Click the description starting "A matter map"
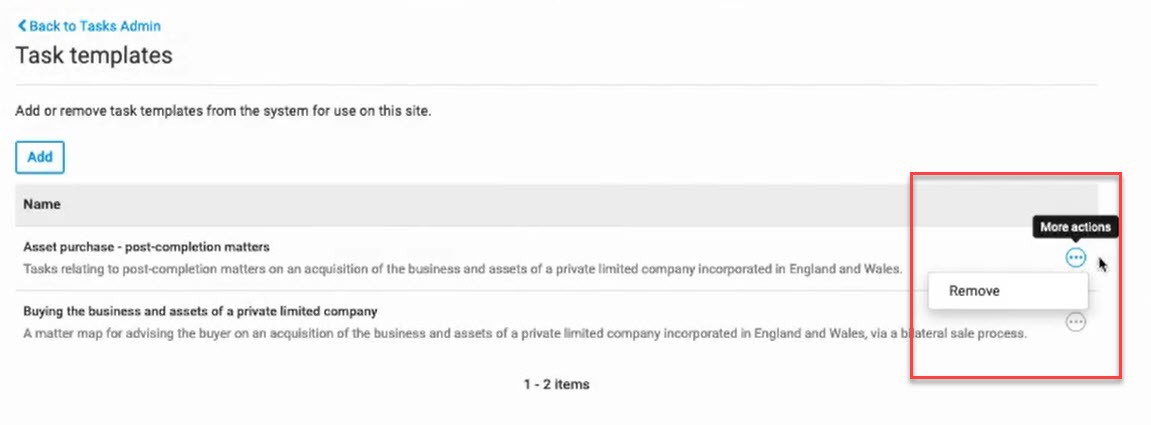The height and width of the screenshot is (425, 1151). pos(525,332)
